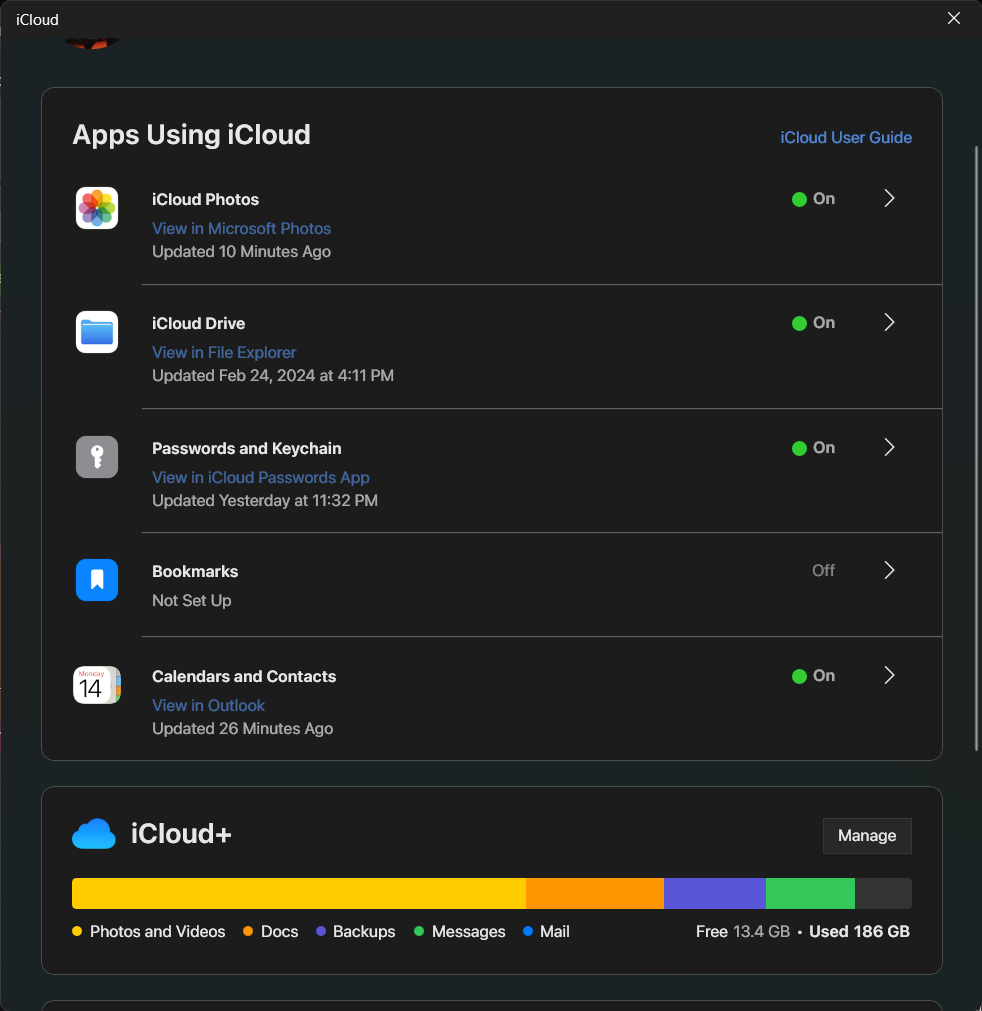Click the Passwords and Keychain title
Screen dimensions: 982x1011
246,448
